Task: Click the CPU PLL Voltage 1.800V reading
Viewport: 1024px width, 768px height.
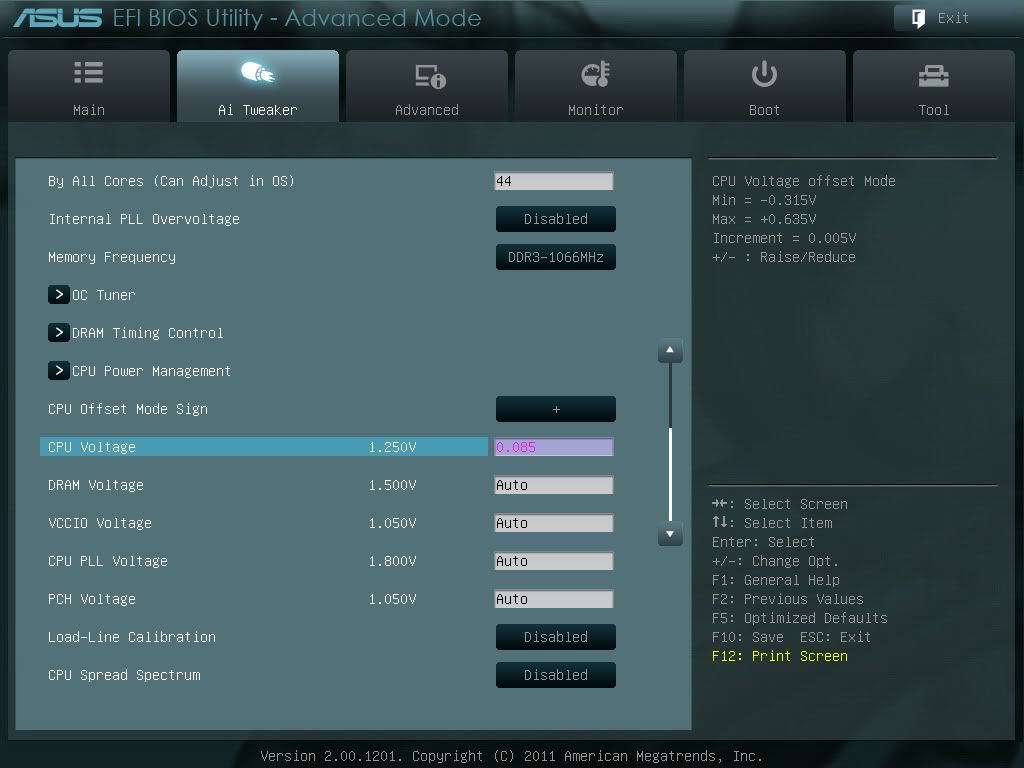Action: point(392,560)
